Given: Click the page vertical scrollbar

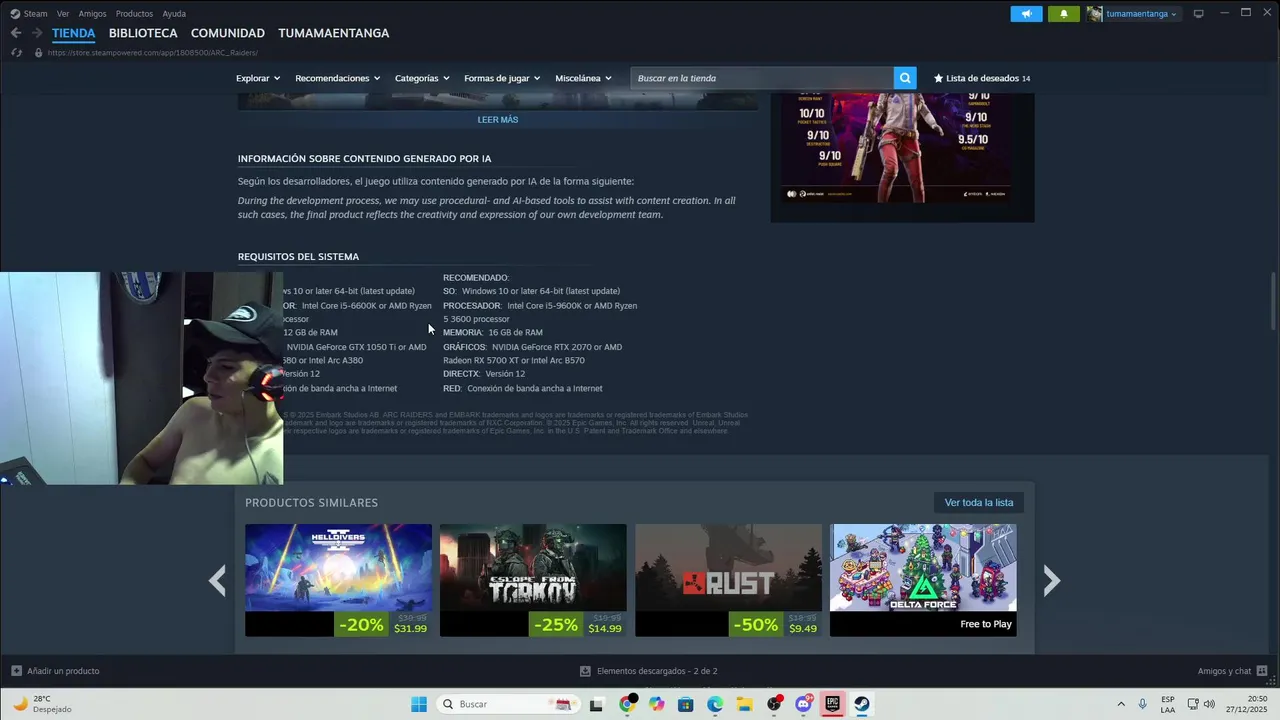Looking at the screenshot, I should 1274,300.
